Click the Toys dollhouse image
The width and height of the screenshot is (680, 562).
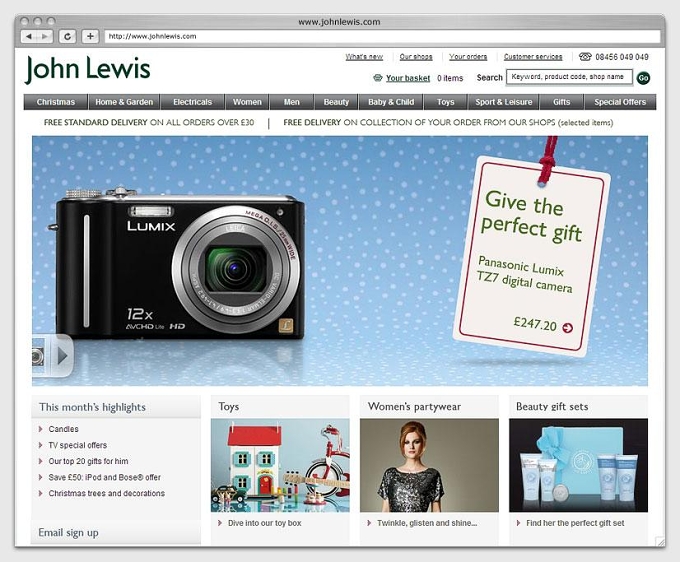tap(280, 465)
